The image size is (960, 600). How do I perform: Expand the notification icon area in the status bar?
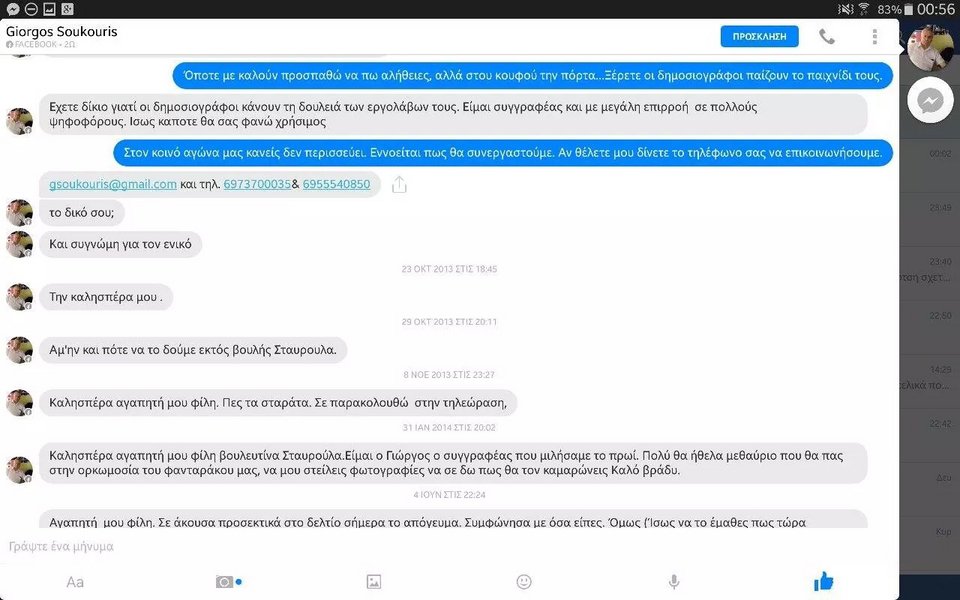pos(40,10)
